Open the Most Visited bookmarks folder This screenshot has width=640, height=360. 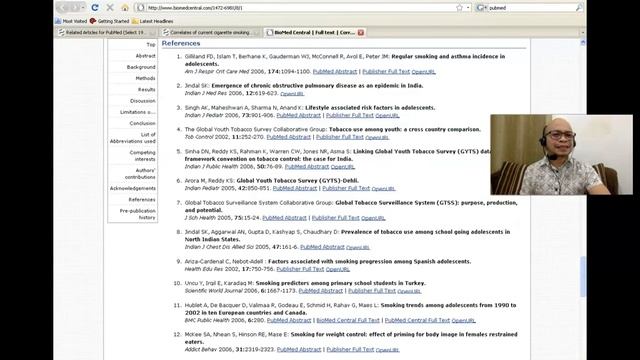[x=71, y=21]
